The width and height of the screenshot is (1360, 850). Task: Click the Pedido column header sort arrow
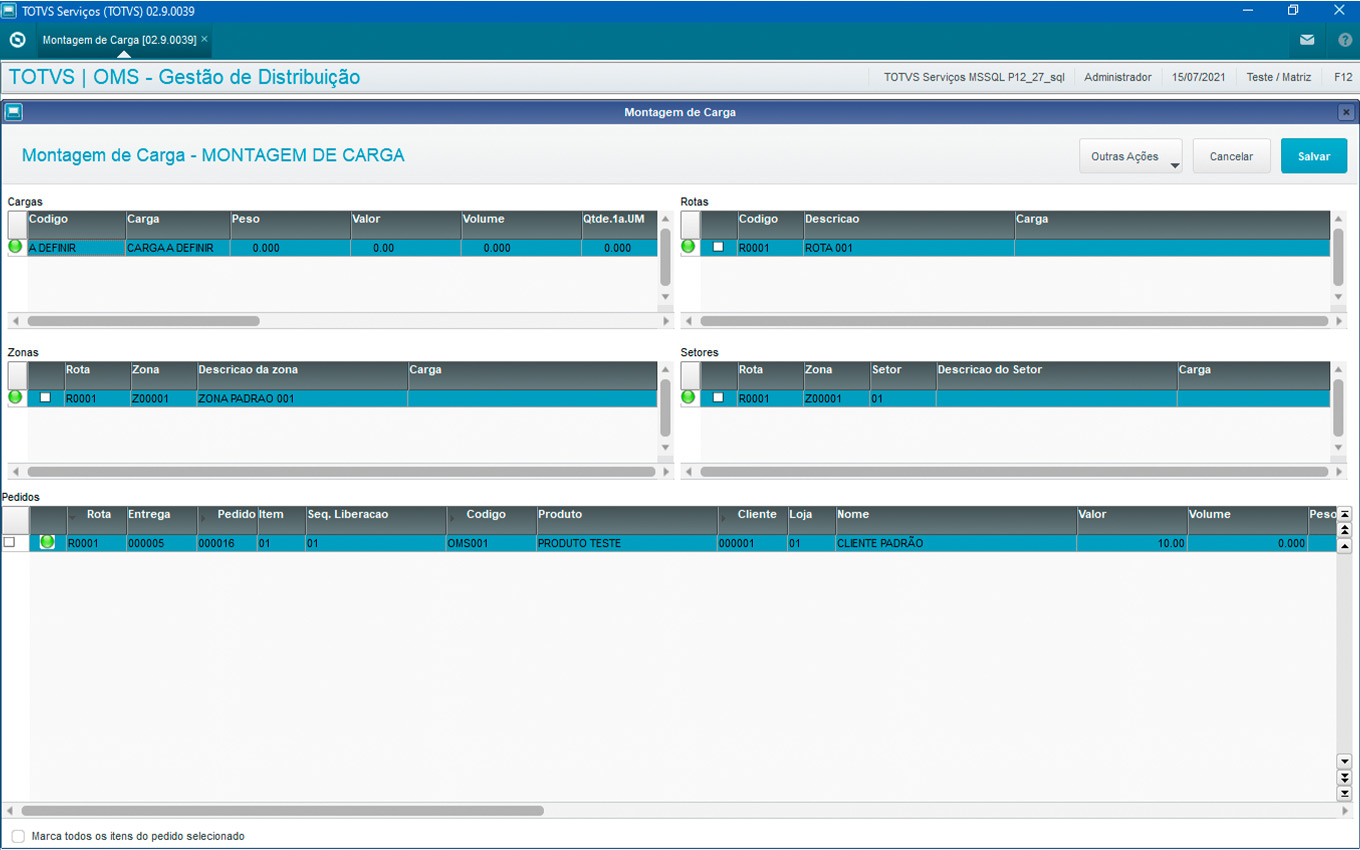(x=203, y=517)
